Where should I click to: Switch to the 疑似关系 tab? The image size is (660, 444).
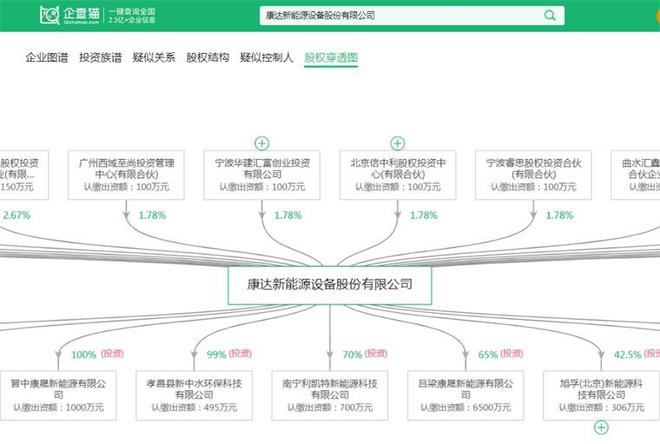click(154, 57)
